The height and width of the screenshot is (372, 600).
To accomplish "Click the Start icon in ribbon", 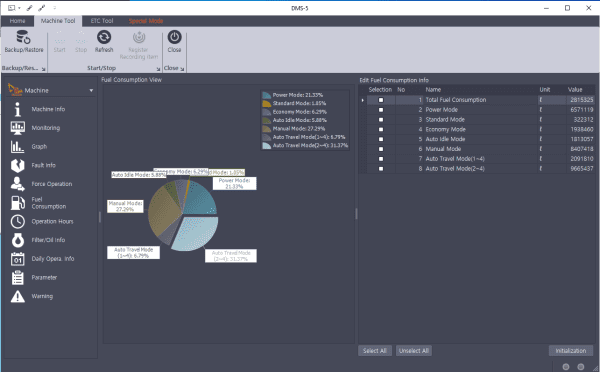I will point(59,38).
